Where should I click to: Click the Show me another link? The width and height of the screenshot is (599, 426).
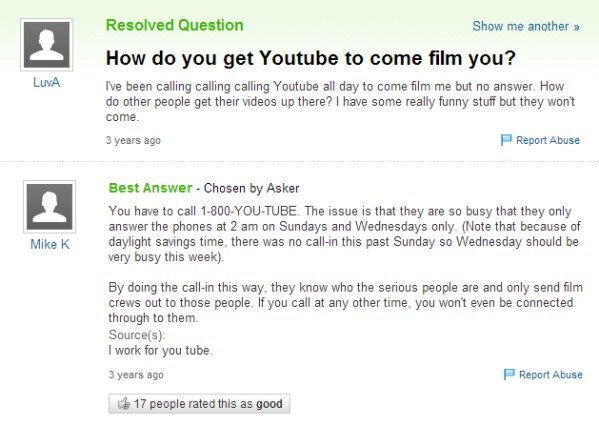(x=526, y=26)
